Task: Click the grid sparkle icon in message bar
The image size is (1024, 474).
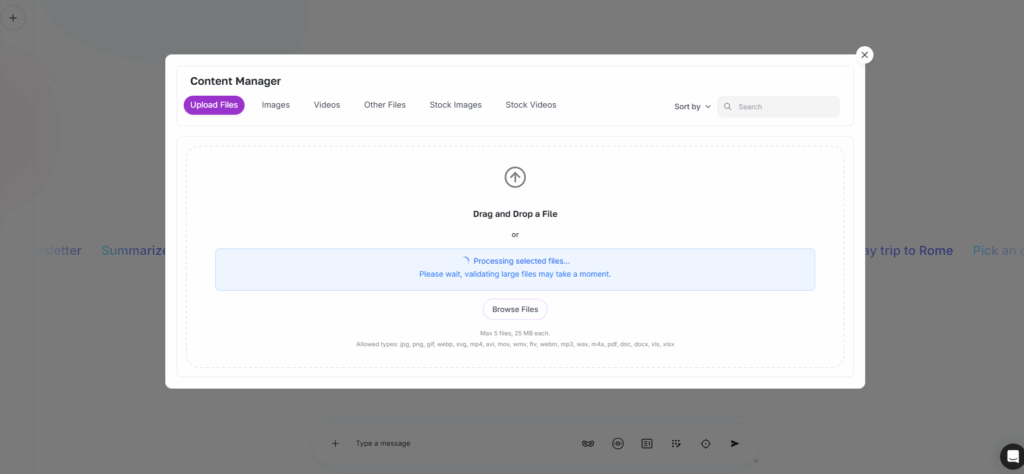Action: coord(676,443)
